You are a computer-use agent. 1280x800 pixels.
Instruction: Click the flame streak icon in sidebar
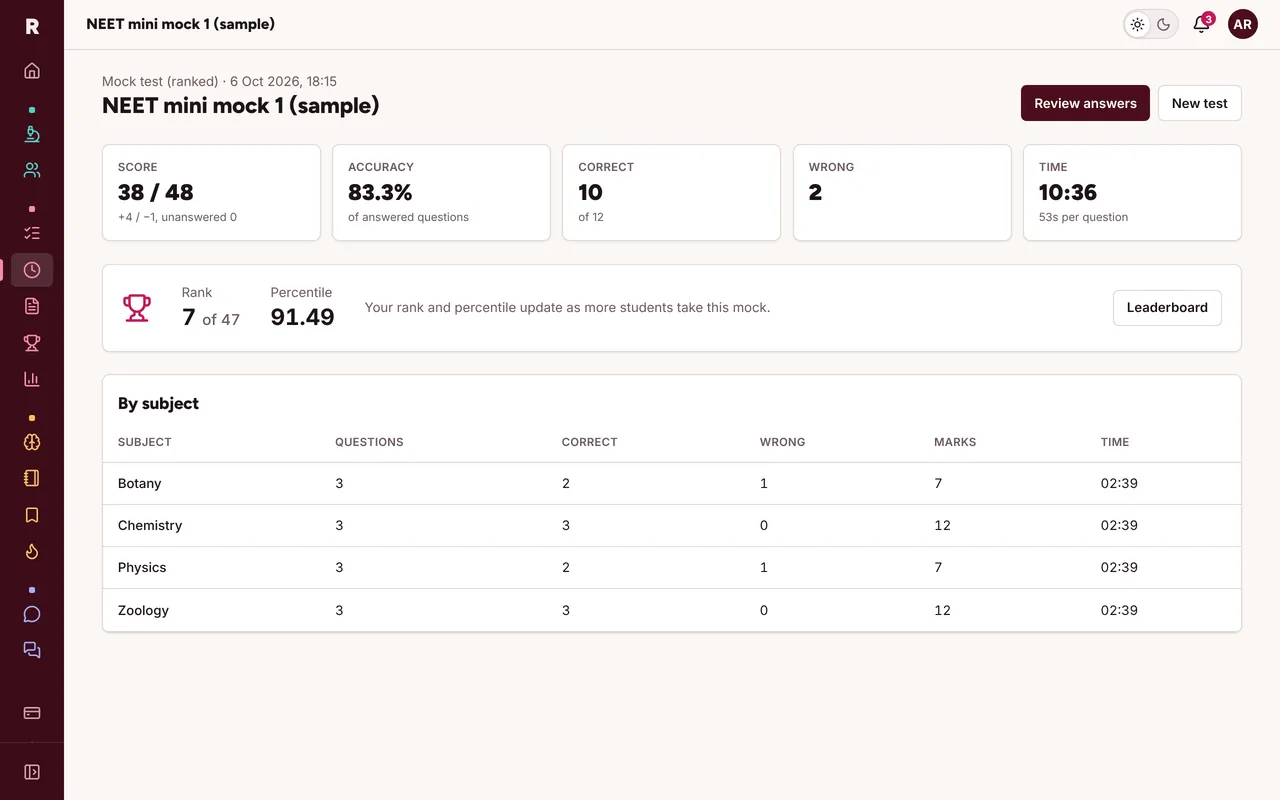coord(32,551)
